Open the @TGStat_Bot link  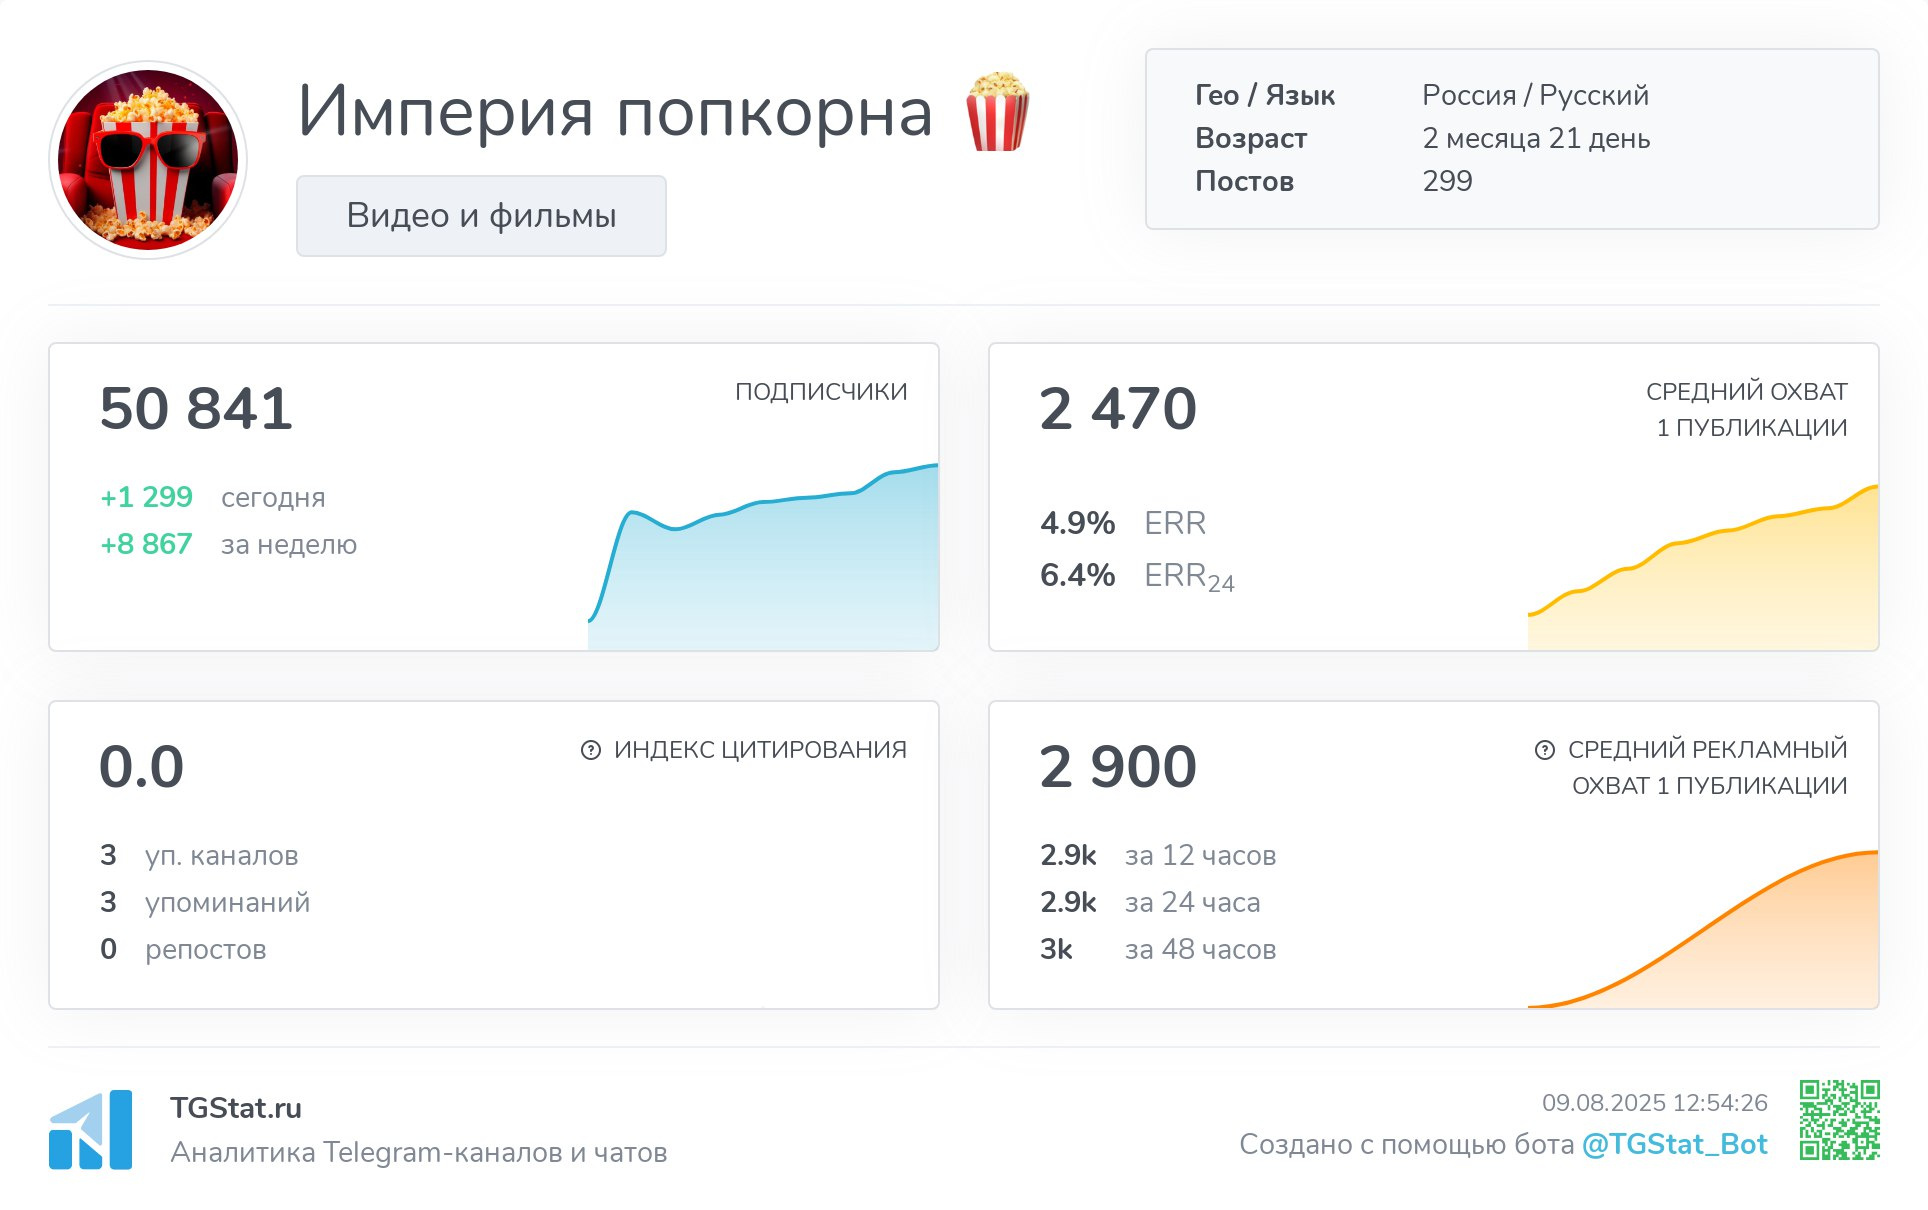pos(1674,1144)
